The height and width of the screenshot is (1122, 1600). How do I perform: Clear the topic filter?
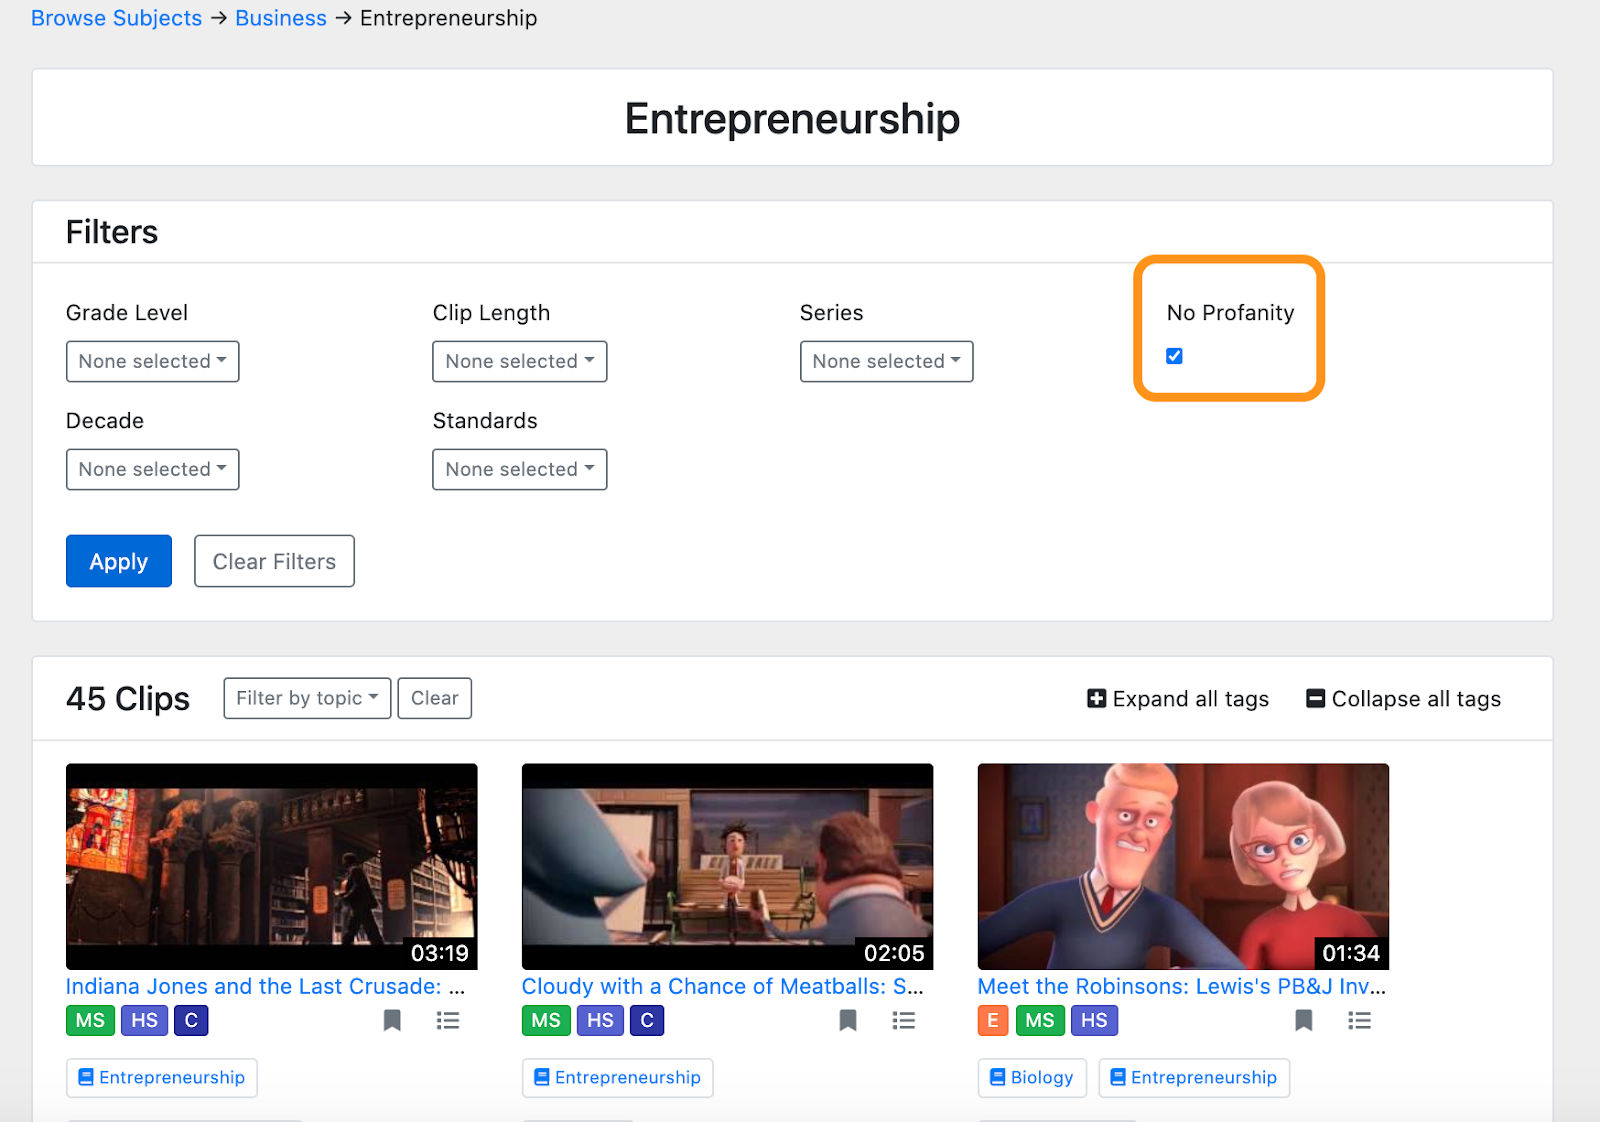point(435,698)
